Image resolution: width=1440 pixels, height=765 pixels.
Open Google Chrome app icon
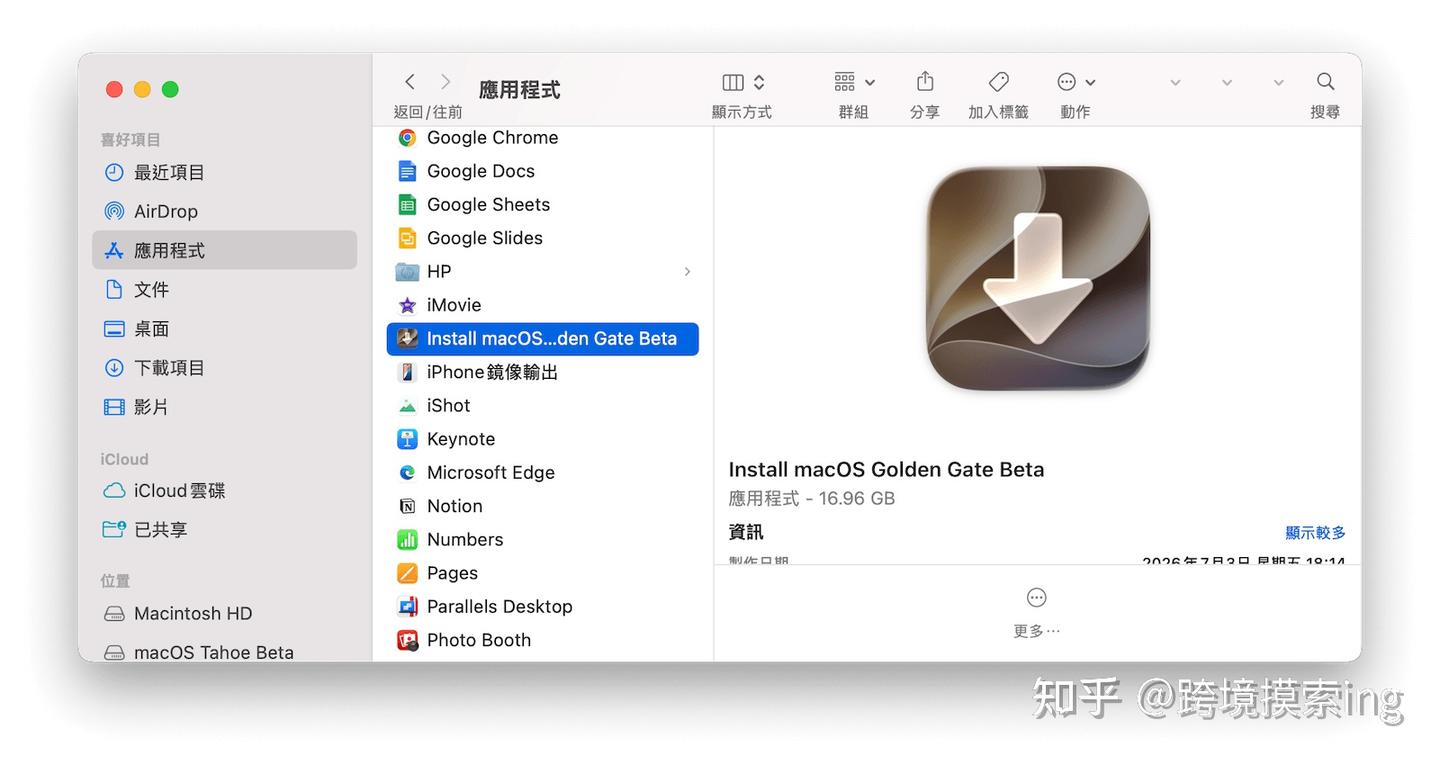(407, 138)
